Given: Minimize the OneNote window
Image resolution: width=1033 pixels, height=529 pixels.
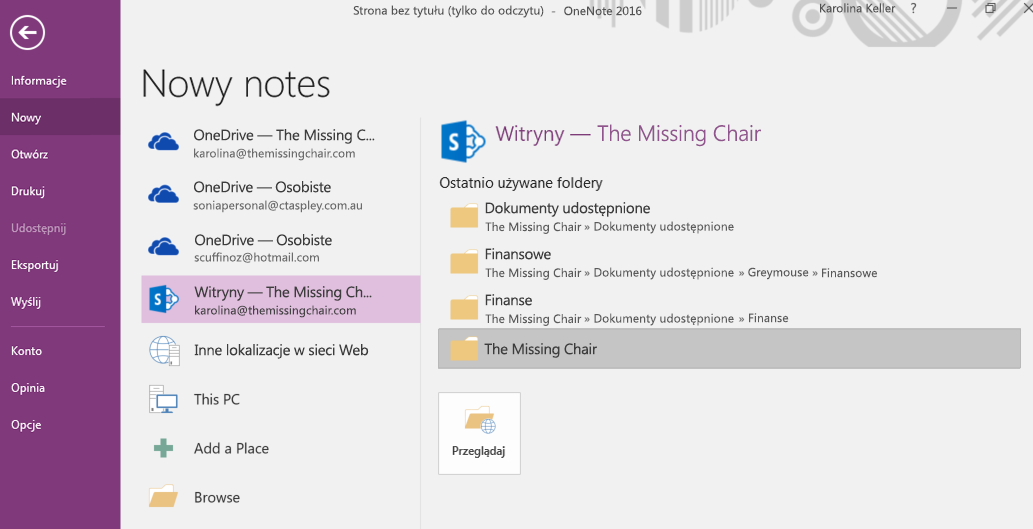Looking at the screenshot, I should coord(952,9).
